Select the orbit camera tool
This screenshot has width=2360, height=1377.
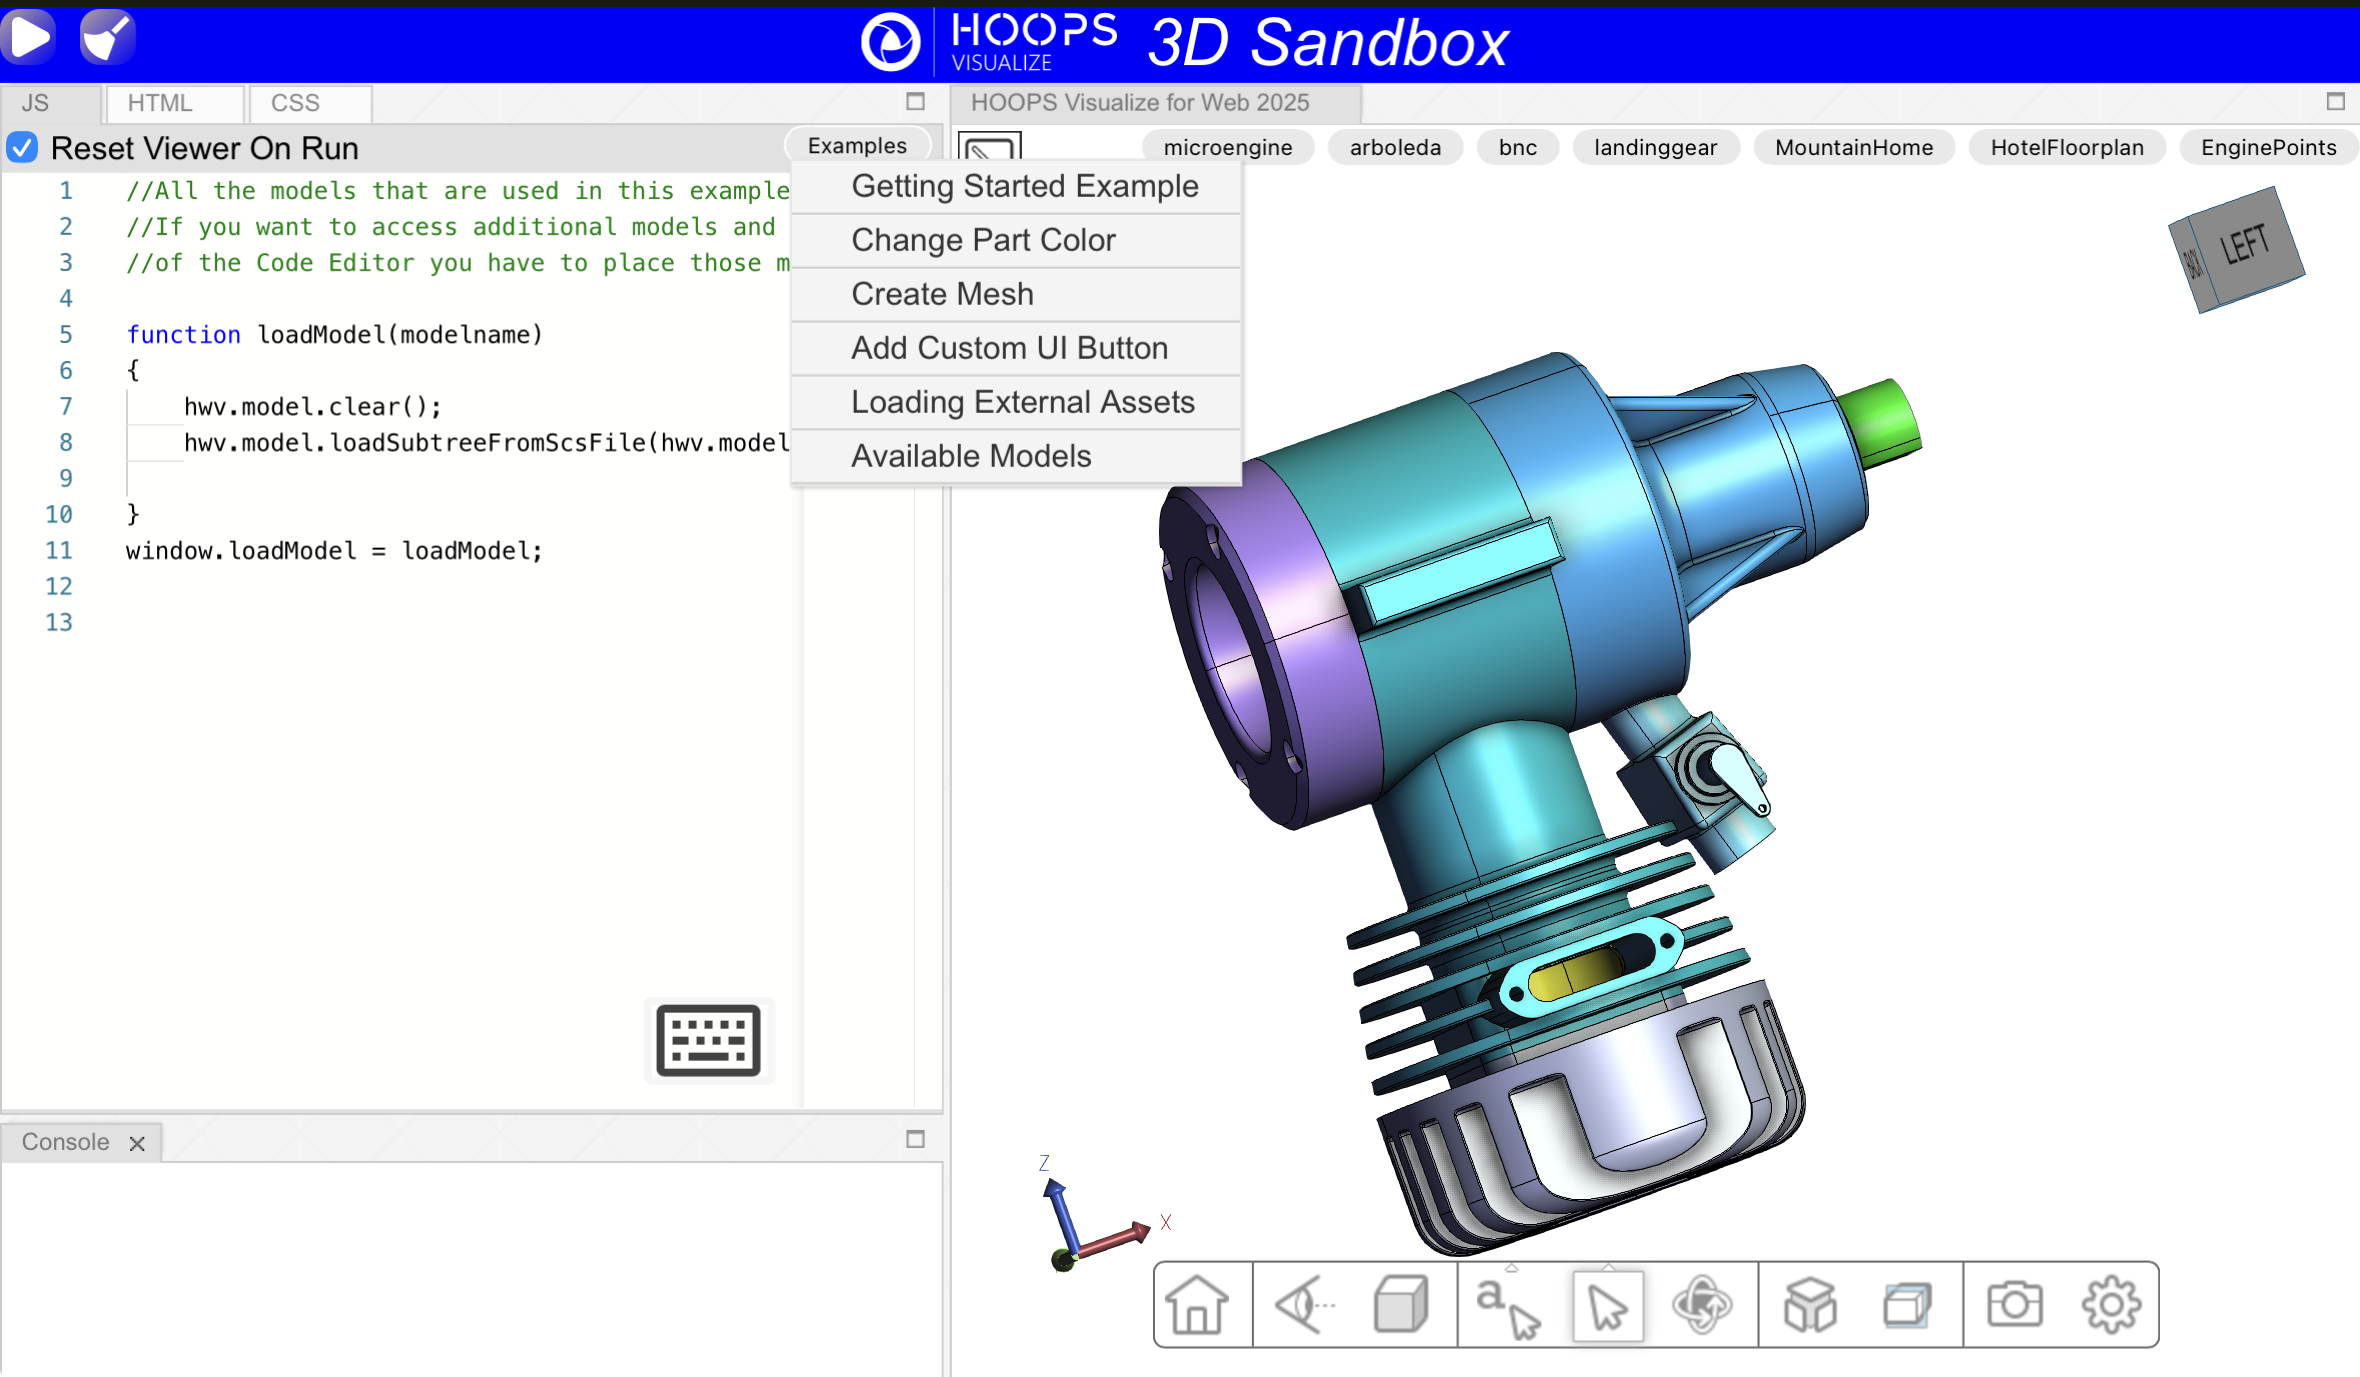tap(1701, 1305)
